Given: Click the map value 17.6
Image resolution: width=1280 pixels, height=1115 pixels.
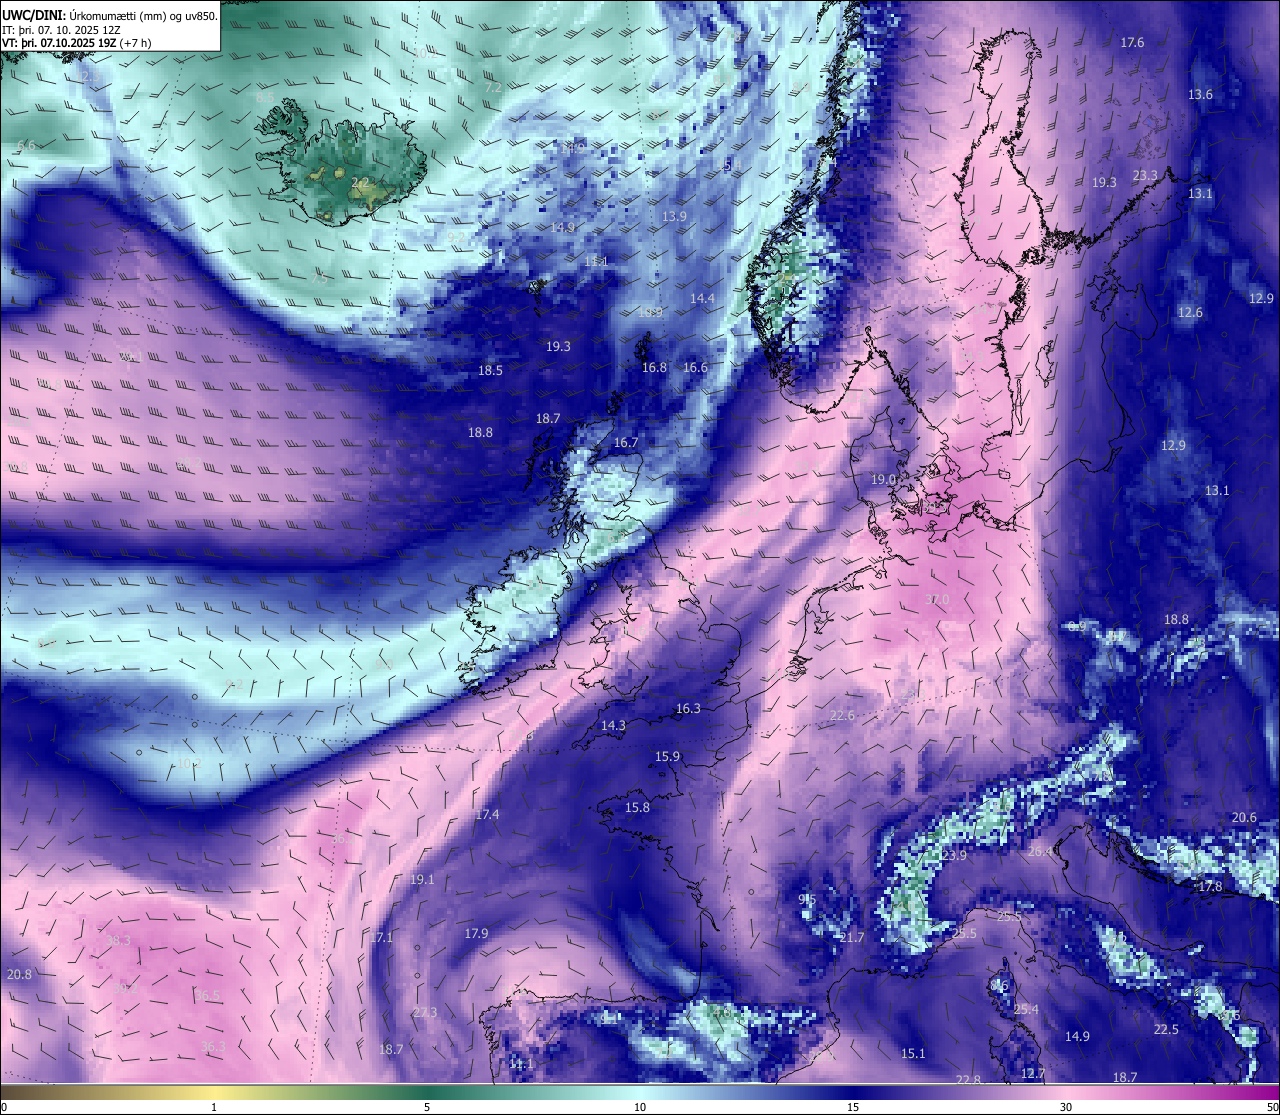Looking at the screenshot, I should [1132, 43].
